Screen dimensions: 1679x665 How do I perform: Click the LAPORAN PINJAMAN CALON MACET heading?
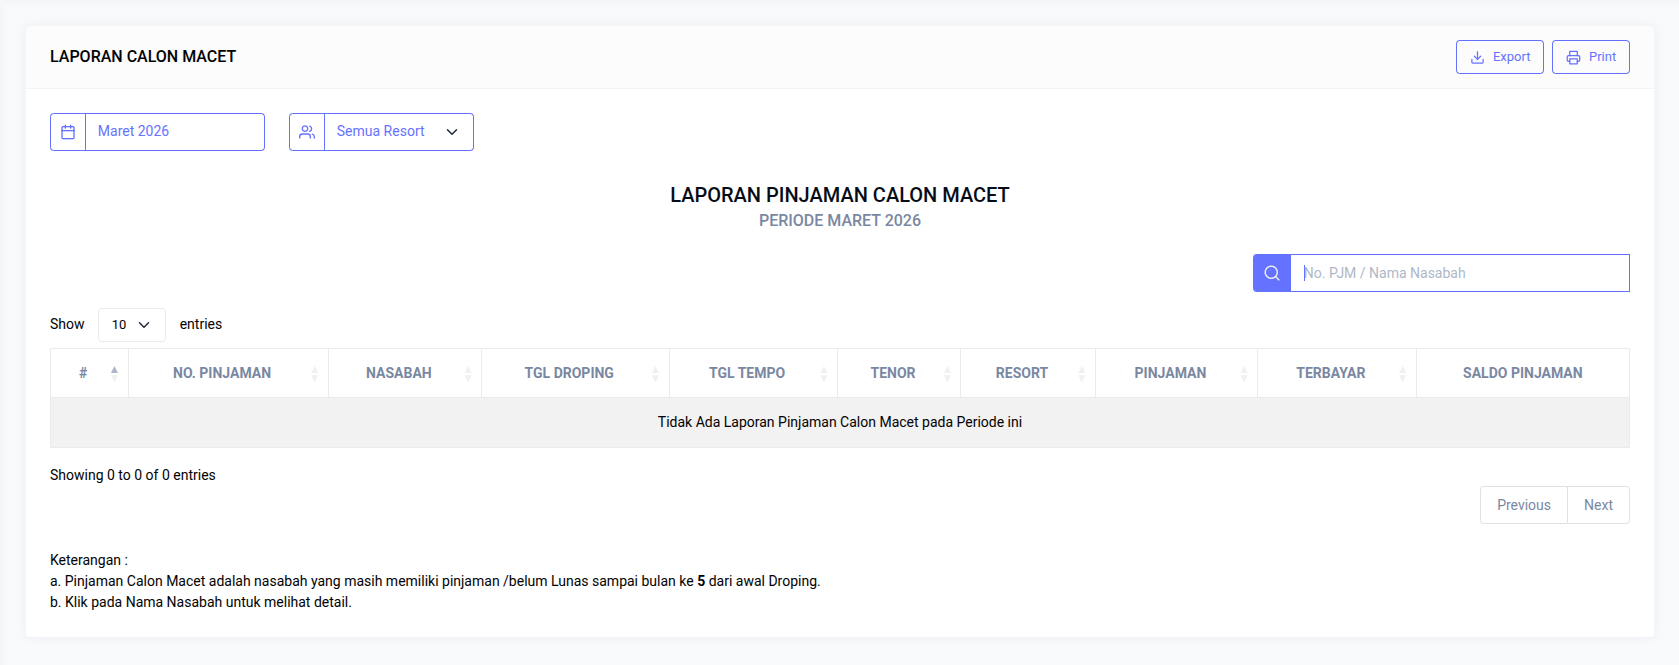[840, 195]
